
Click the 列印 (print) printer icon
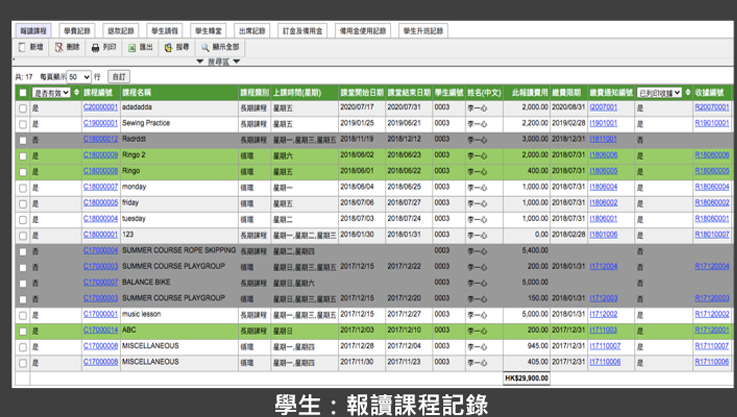95,47
